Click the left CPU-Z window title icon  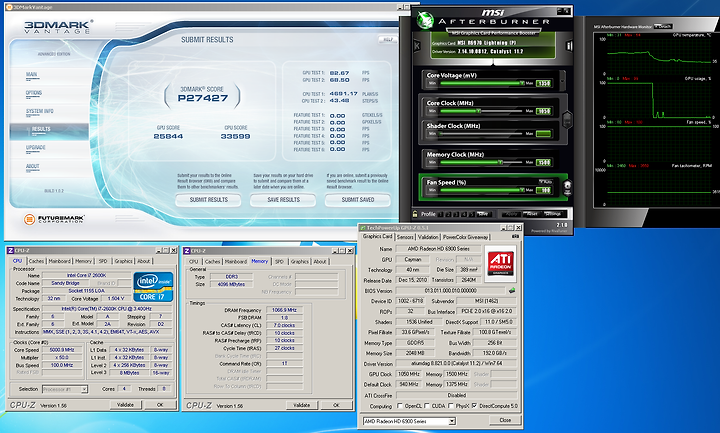click(x=11, y=250)
